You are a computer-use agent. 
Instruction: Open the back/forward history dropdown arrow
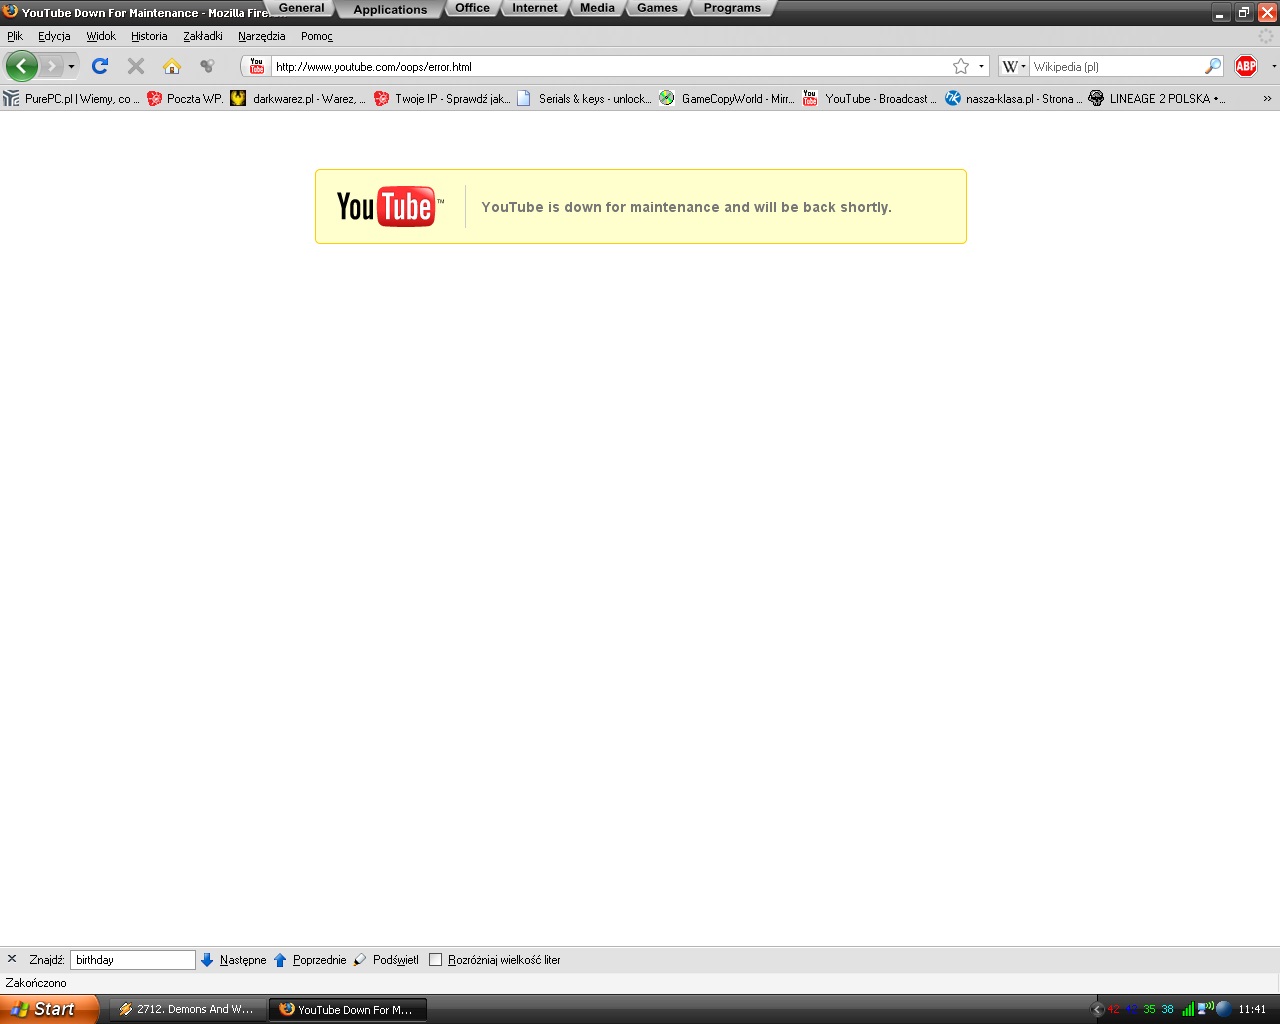click(x=71, y=67)
